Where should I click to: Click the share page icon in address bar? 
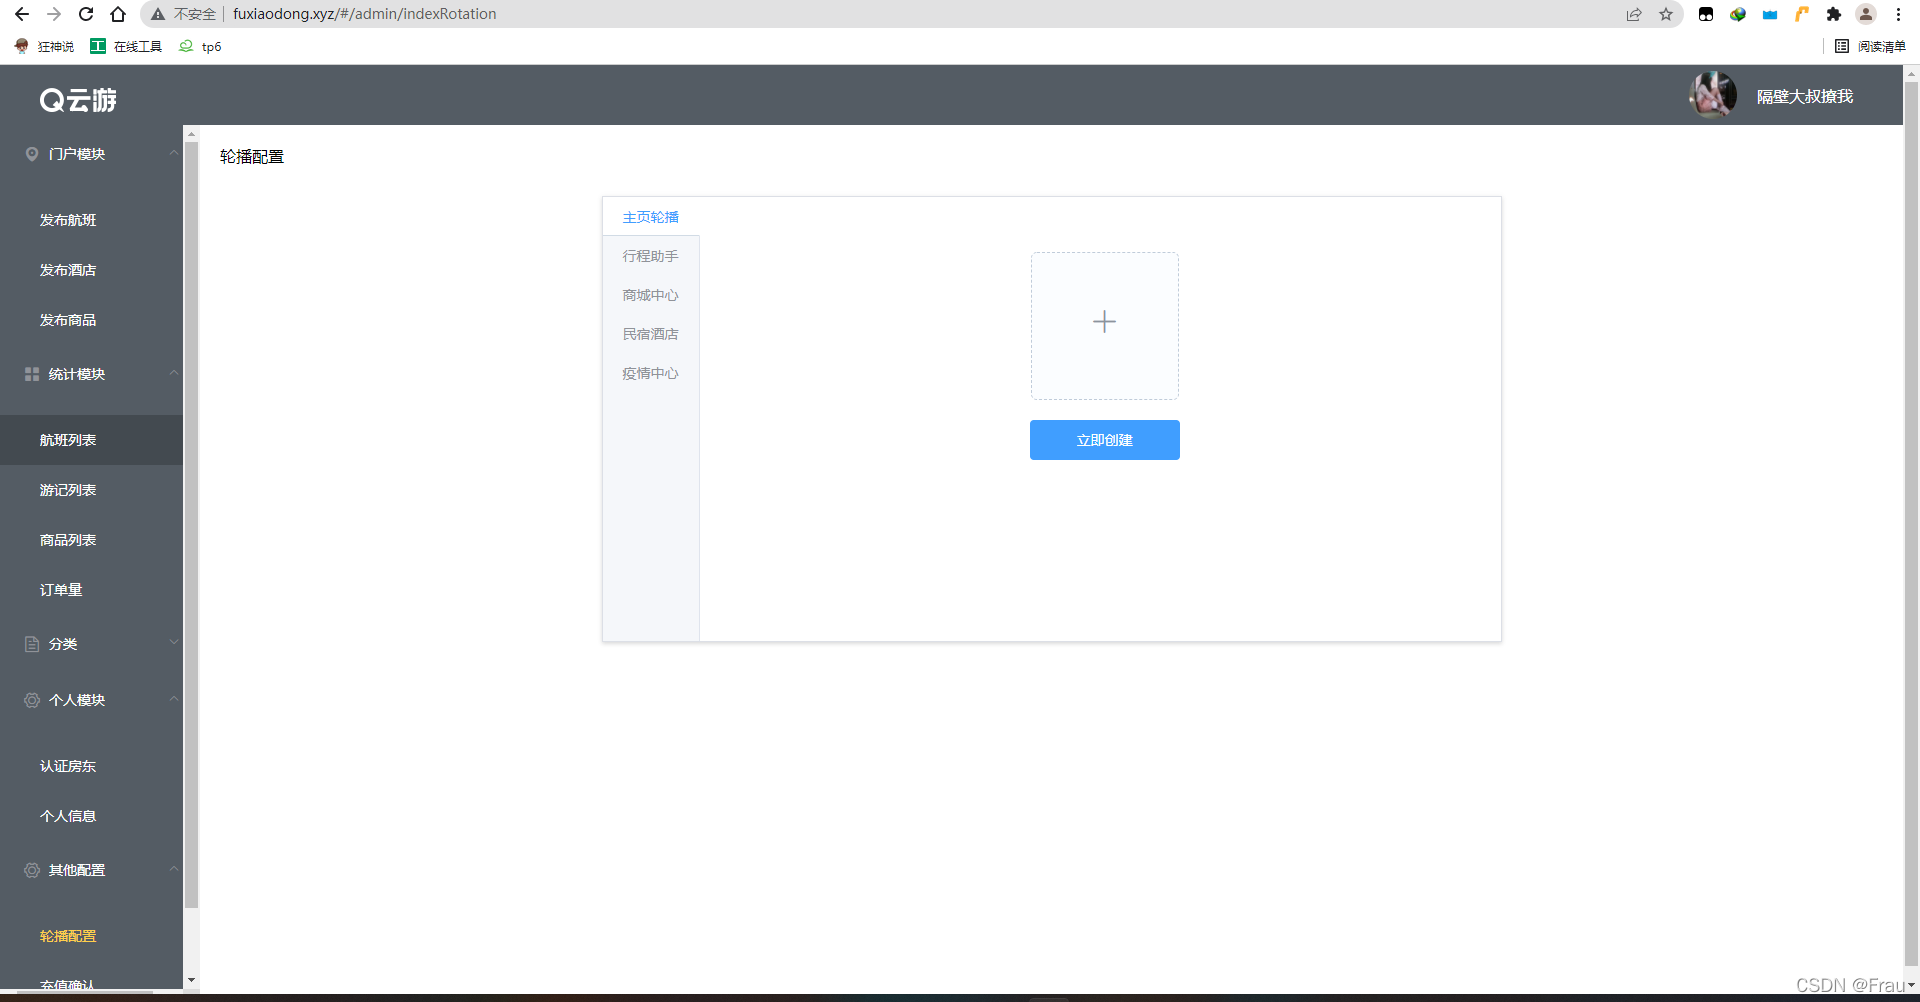(1634, 14)
